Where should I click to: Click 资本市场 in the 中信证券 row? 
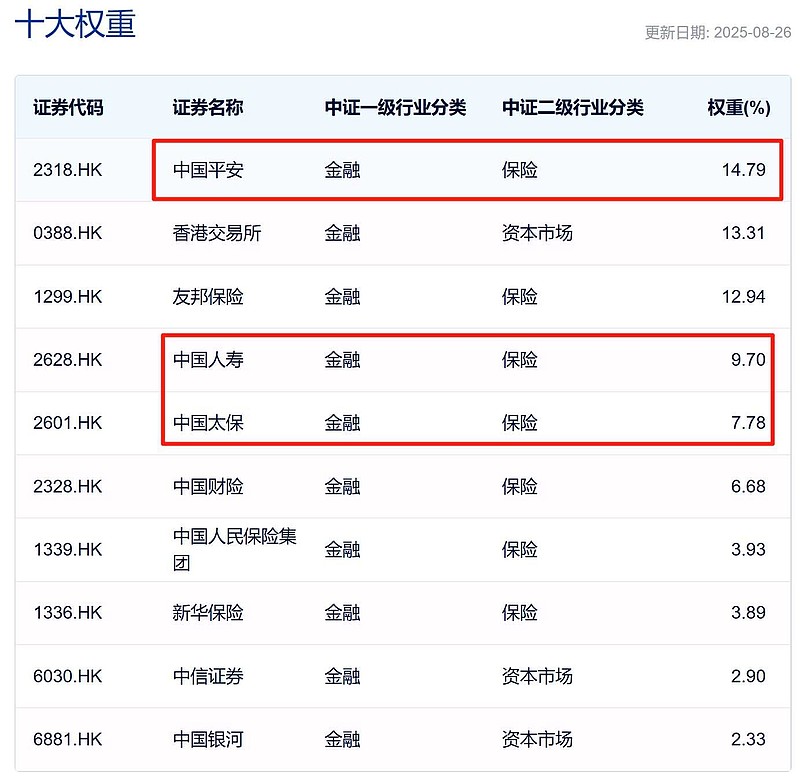point(537,676)
